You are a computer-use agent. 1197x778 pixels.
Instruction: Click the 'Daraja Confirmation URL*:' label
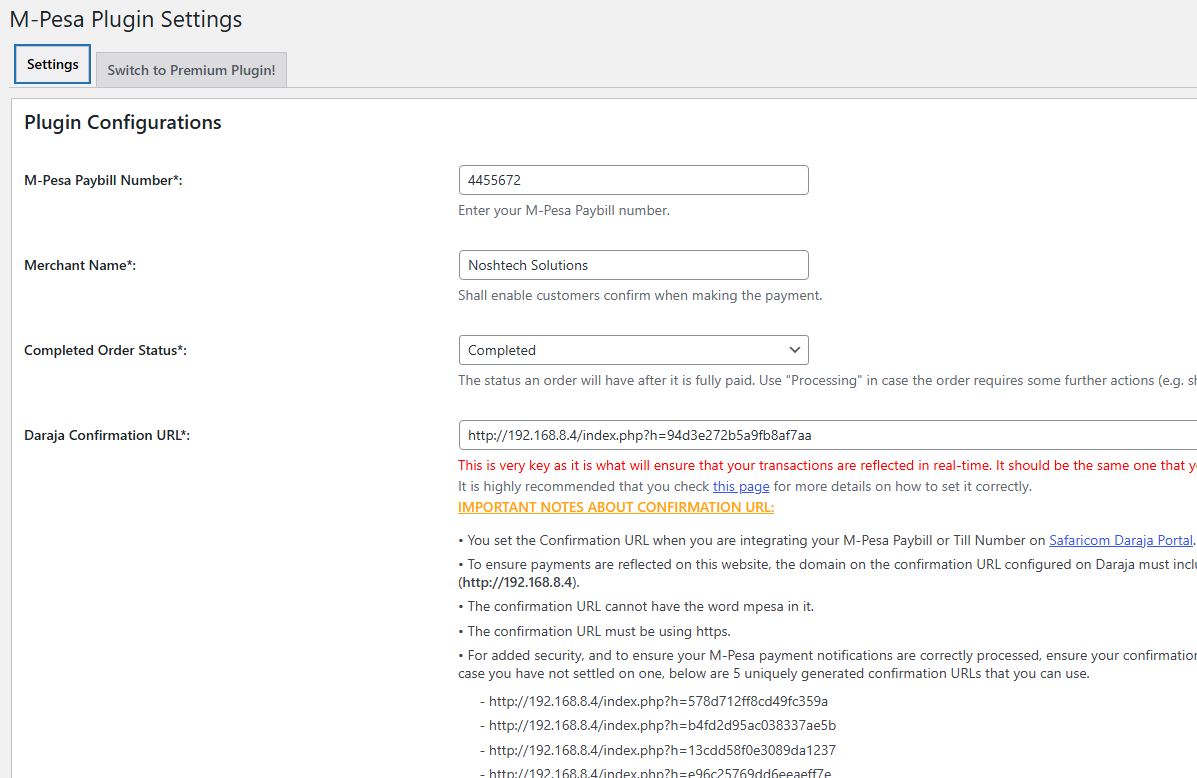(x=107, y=435)
